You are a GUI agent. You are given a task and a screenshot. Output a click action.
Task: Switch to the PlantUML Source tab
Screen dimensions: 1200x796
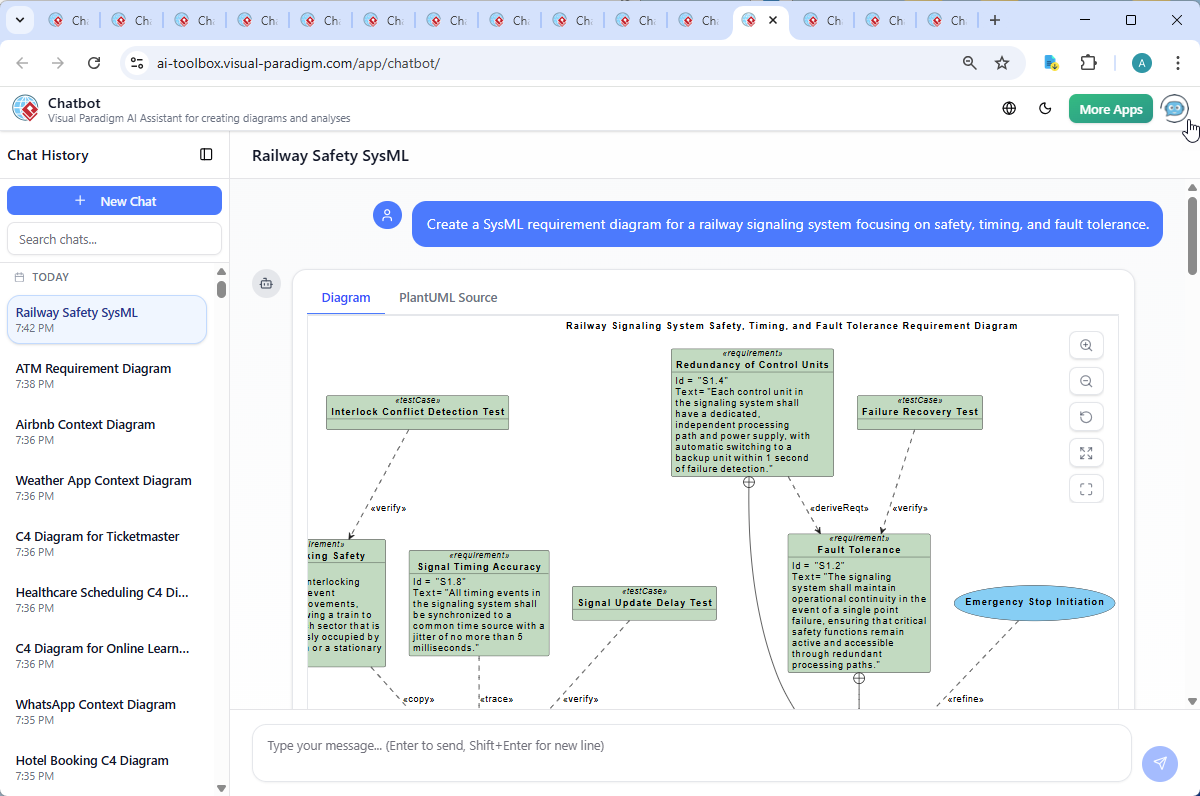point(448,297)
